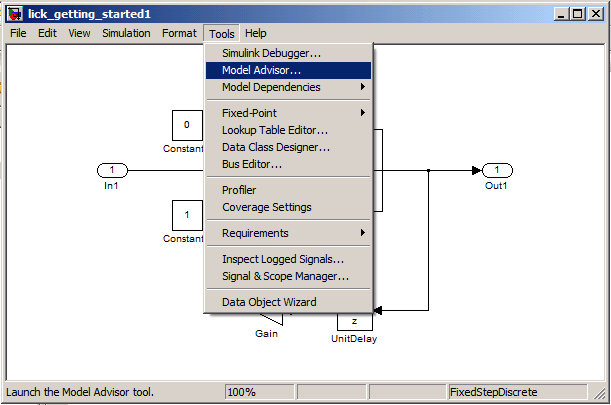Open the Model Advisor menu entry

[x=288, y=71]
